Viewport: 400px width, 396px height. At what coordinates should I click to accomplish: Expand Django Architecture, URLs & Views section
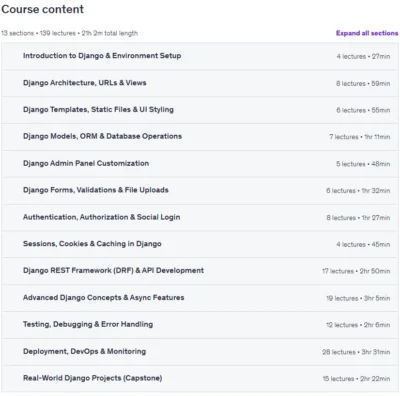tap(200, 83)
